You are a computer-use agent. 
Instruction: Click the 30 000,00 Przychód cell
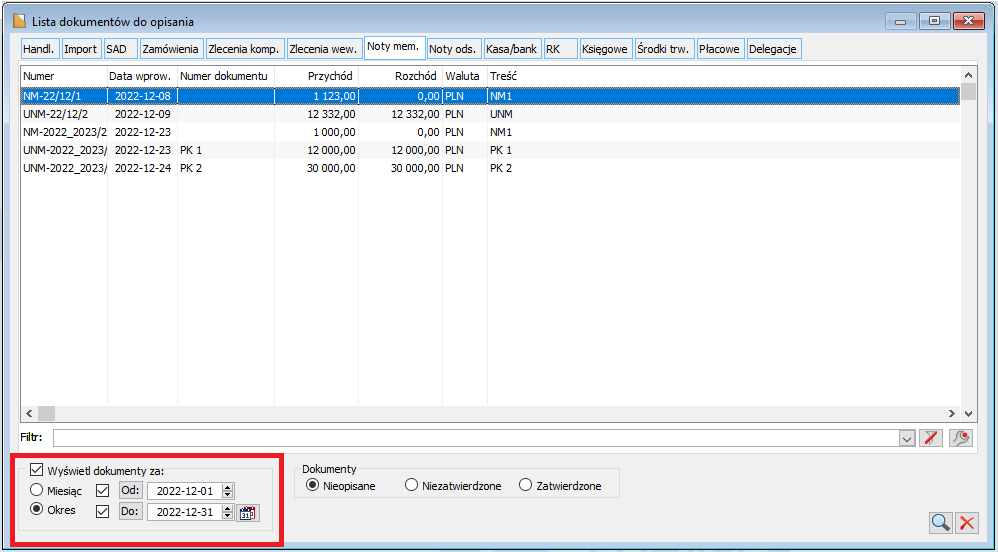[x=316, y=168]
